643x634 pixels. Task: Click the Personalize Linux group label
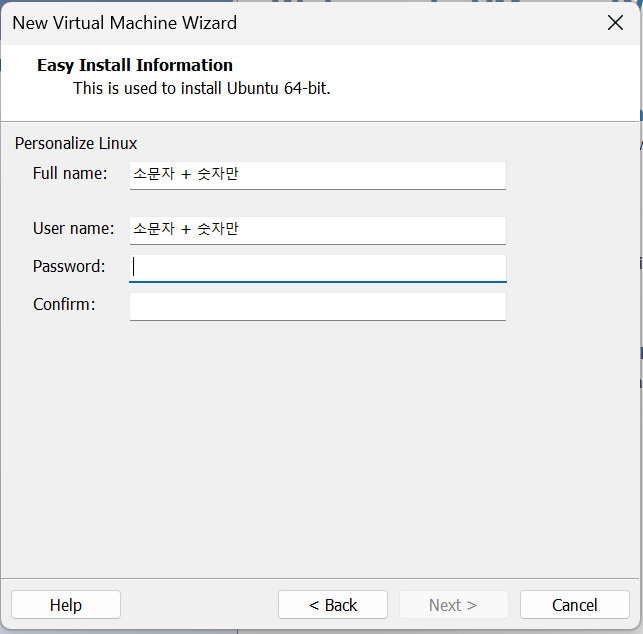[76, 144]
